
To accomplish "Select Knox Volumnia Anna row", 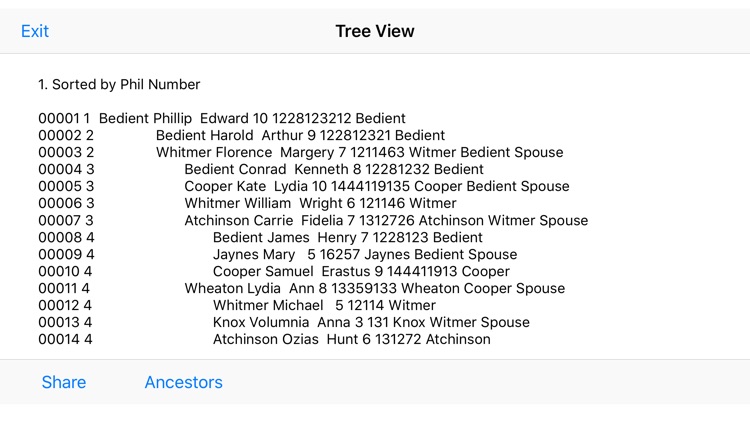I will [x=284, y=322].
